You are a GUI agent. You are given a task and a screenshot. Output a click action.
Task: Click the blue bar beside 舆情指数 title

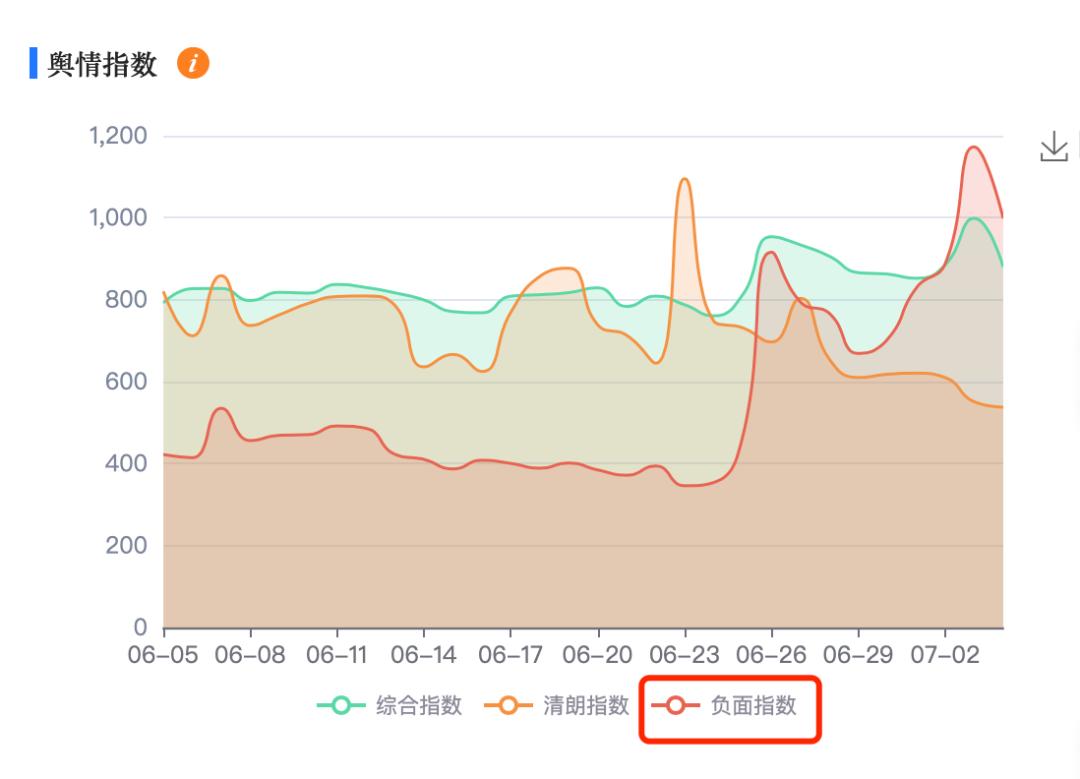(32, 64)
